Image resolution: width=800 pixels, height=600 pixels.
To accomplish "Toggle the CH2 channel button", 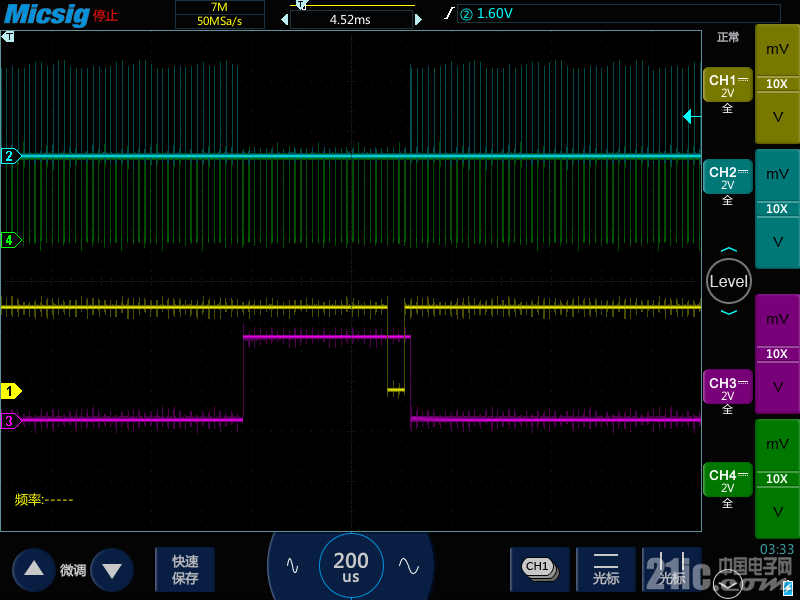I will [728, 177].
